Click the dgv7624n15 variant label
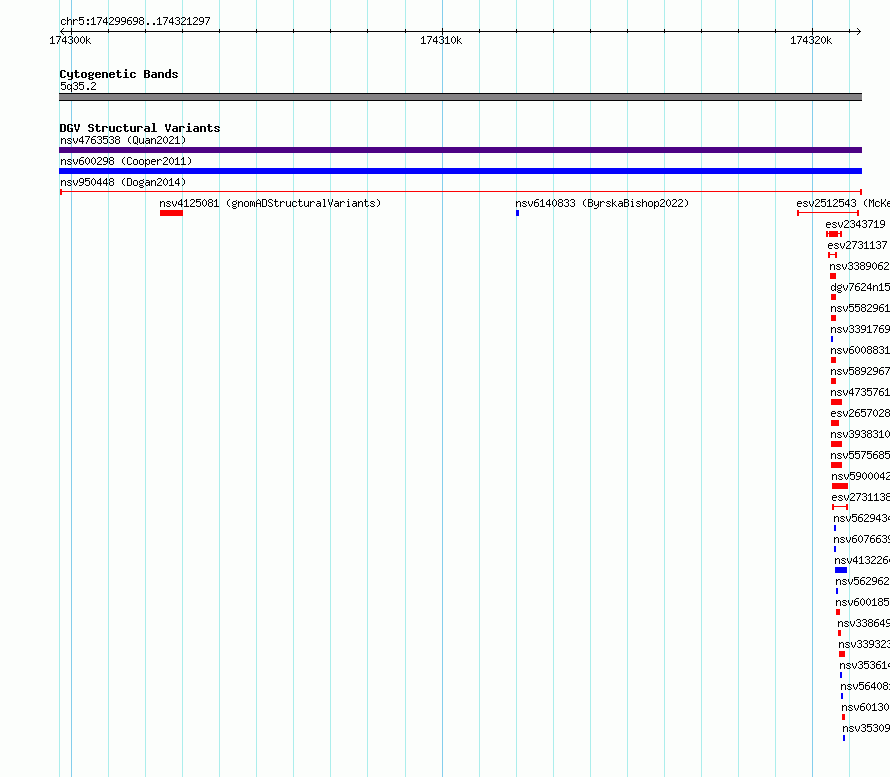Screen dimensions: 890x777 [860, 287]
